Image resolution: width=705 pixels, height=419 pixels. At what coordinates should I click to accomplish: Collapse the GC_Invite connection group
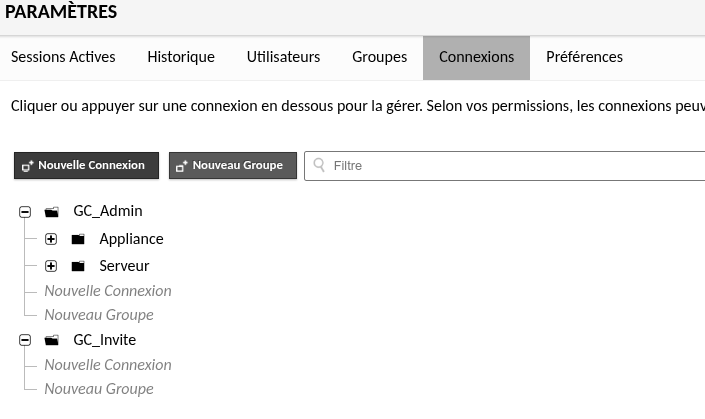click(x=25, y=341)
